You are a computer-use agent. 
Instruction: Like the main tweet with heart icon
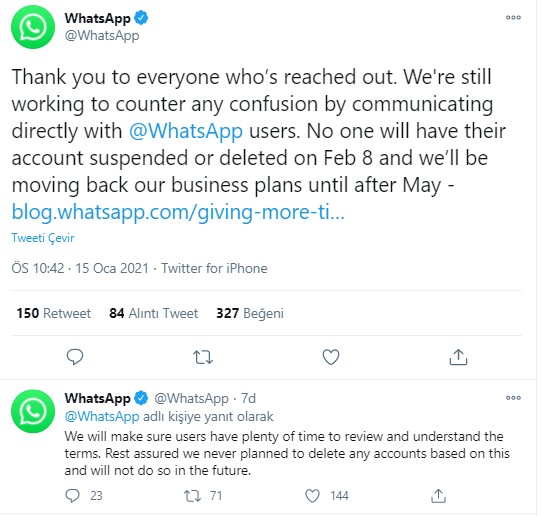tap(331, 357)
